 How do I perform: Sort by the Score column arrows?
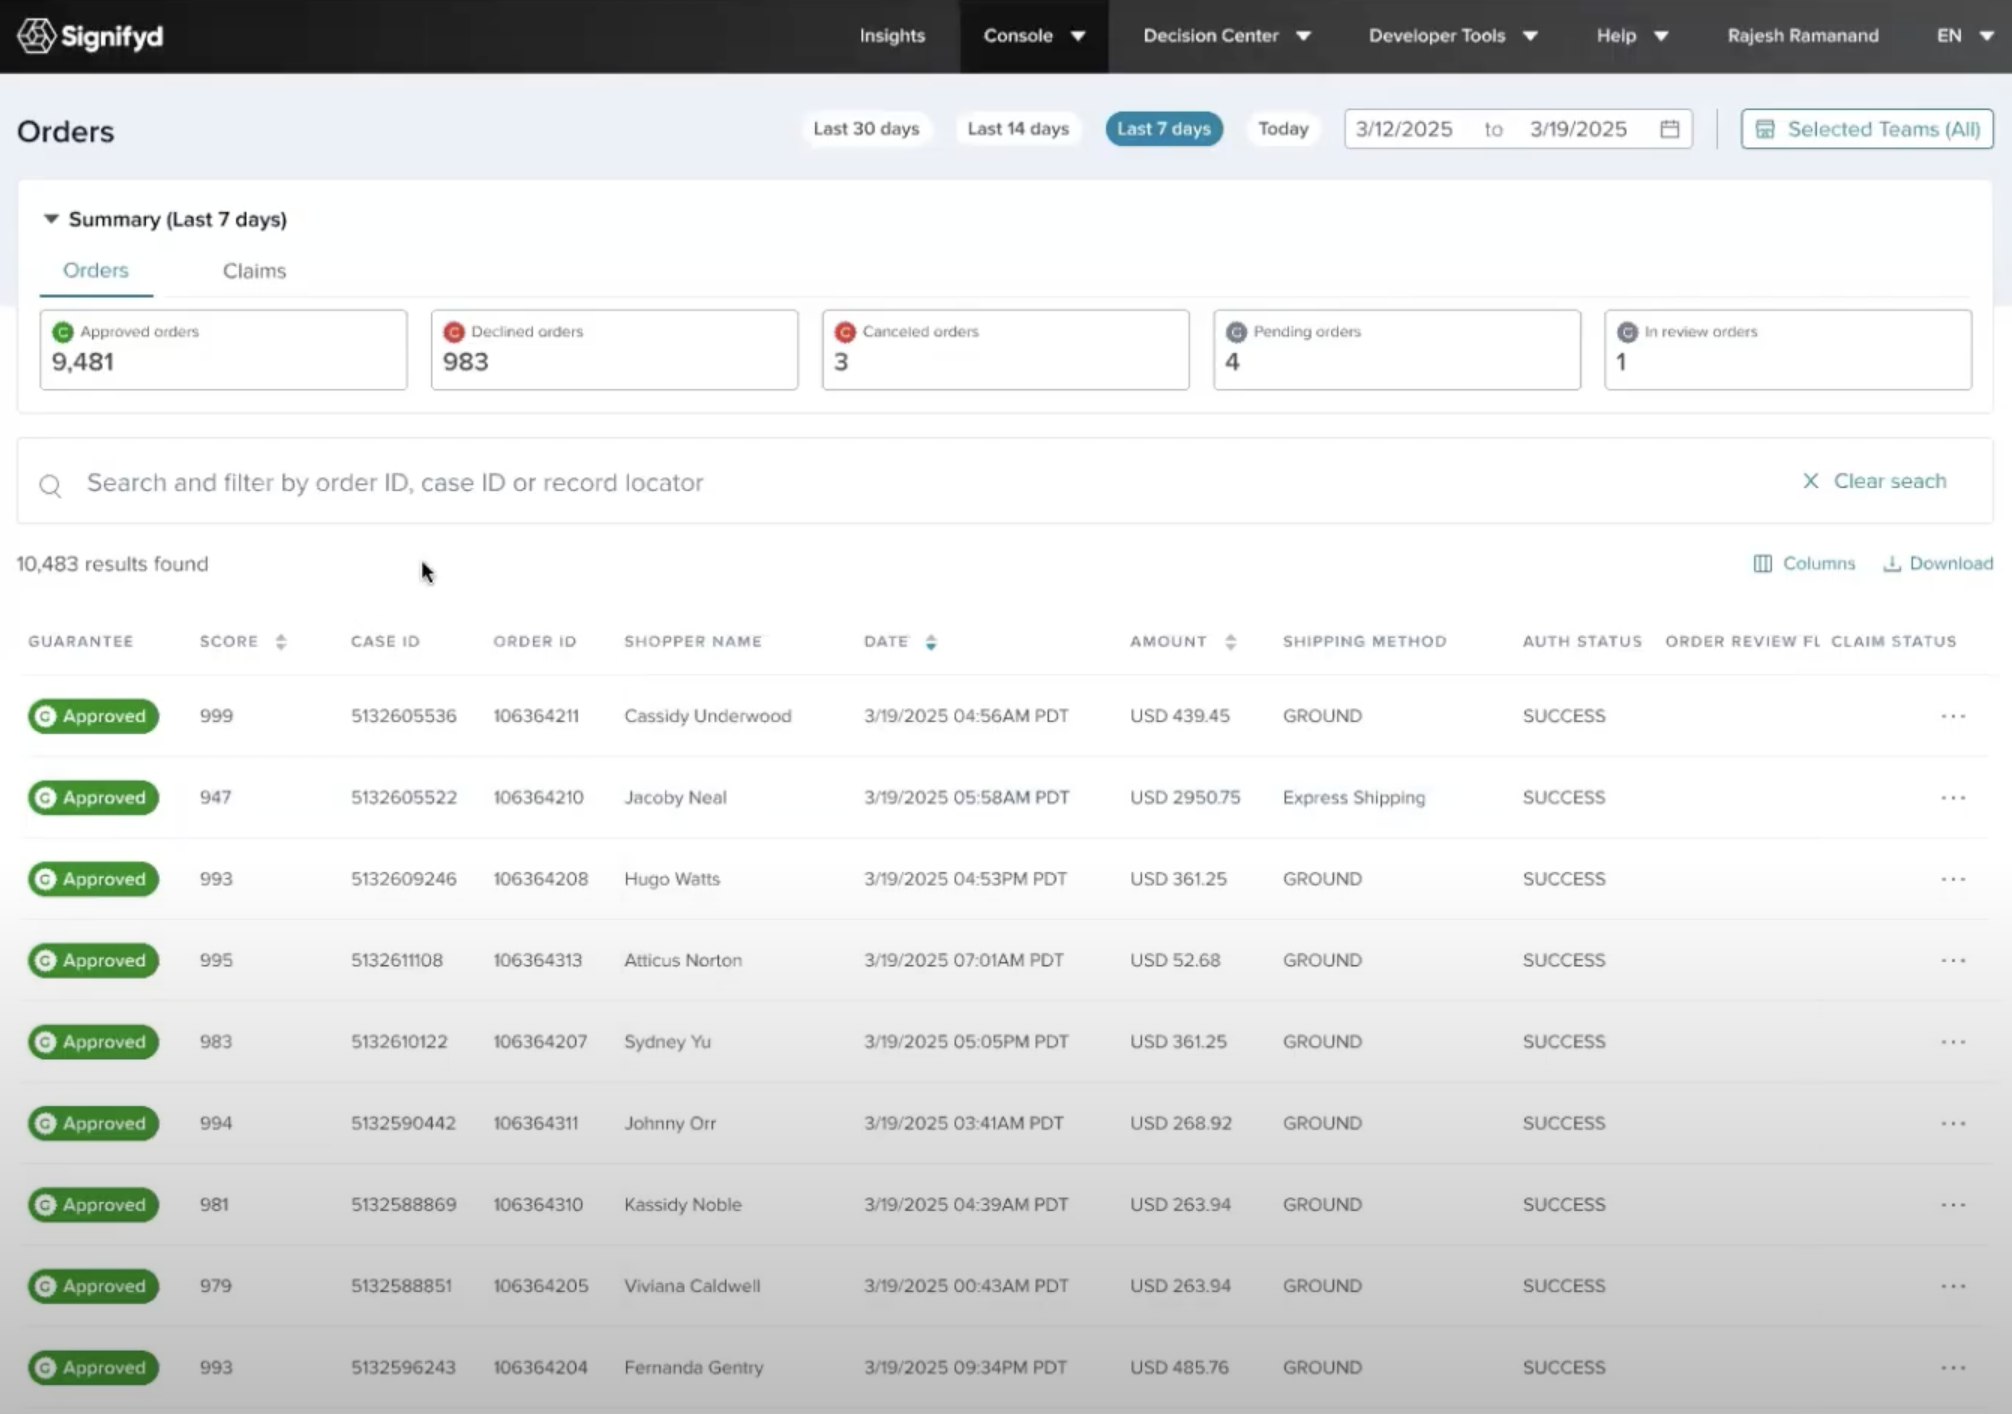281,642
